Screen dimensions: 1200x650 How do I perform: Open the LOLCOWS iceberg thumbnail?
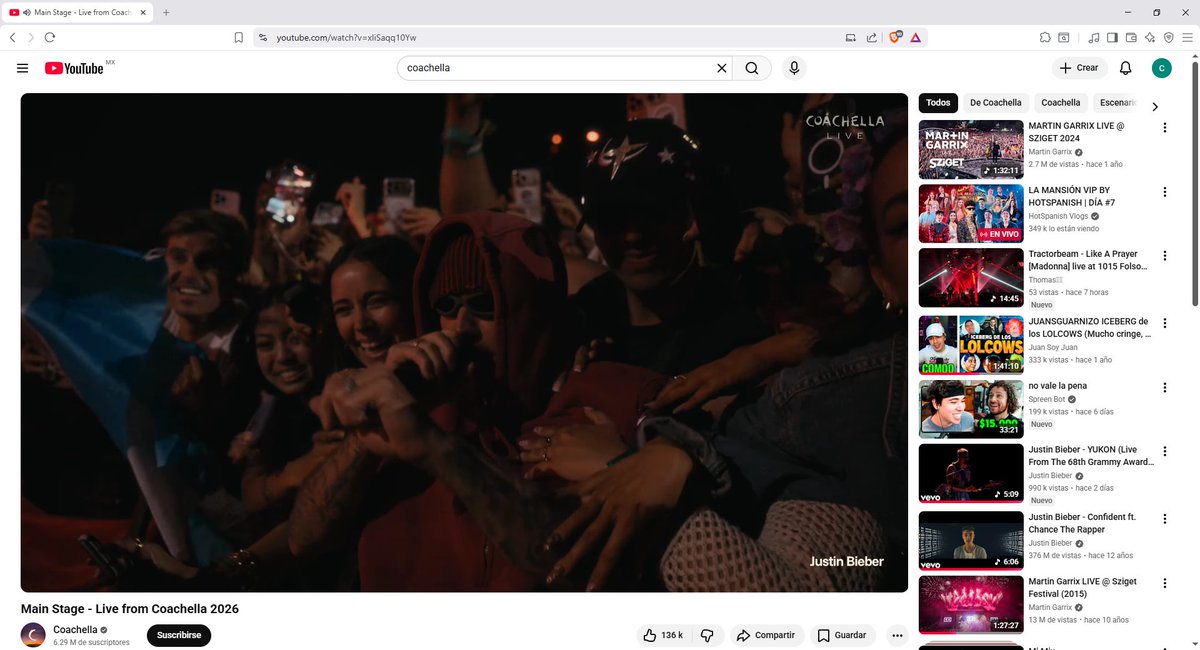[x=971, y=345]
